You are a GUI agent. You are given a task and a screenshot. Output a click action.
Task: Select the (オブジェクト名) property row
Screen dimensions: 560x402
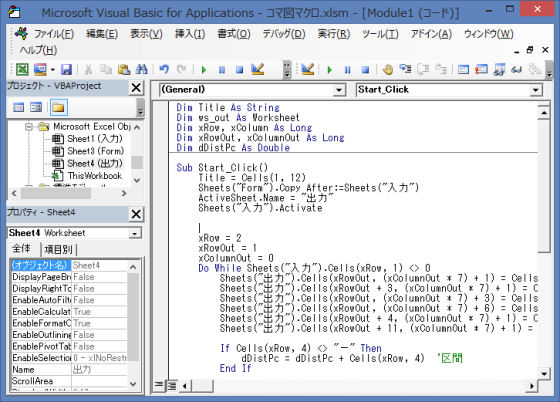point(69,265)
